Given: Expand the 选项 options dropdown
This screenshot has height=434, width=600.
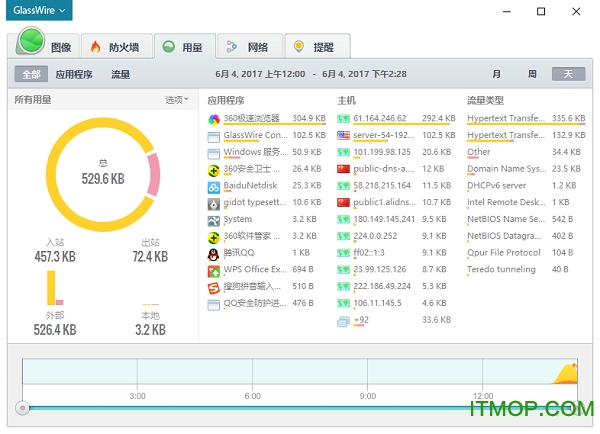Looking at the screenshot, I should (x=177, y=100).
